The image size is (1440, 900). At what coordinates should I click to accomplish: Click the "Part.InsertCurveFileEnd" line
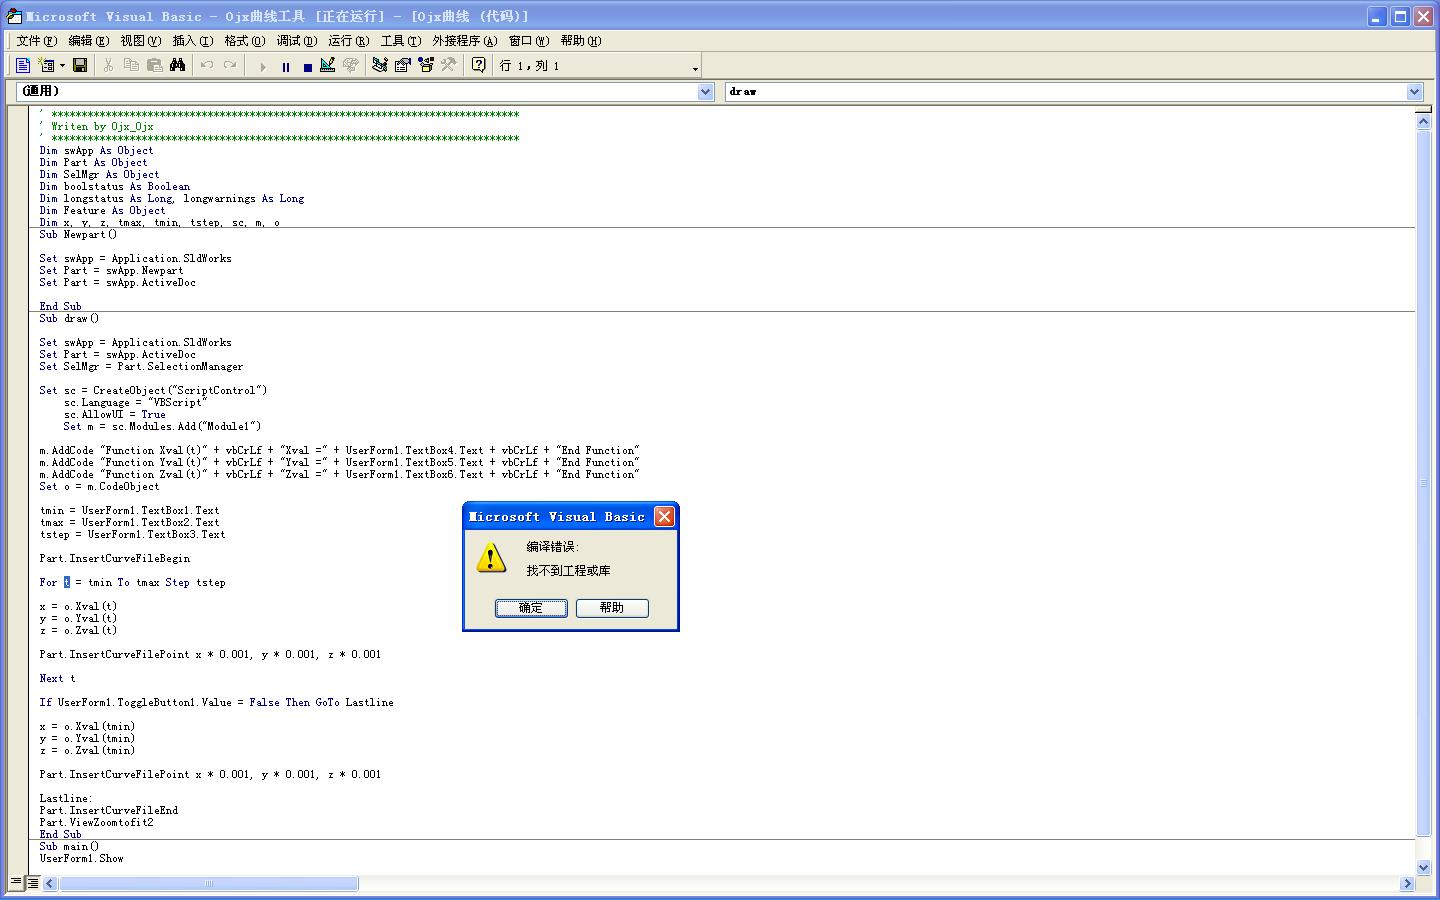[x=109, y=810]
